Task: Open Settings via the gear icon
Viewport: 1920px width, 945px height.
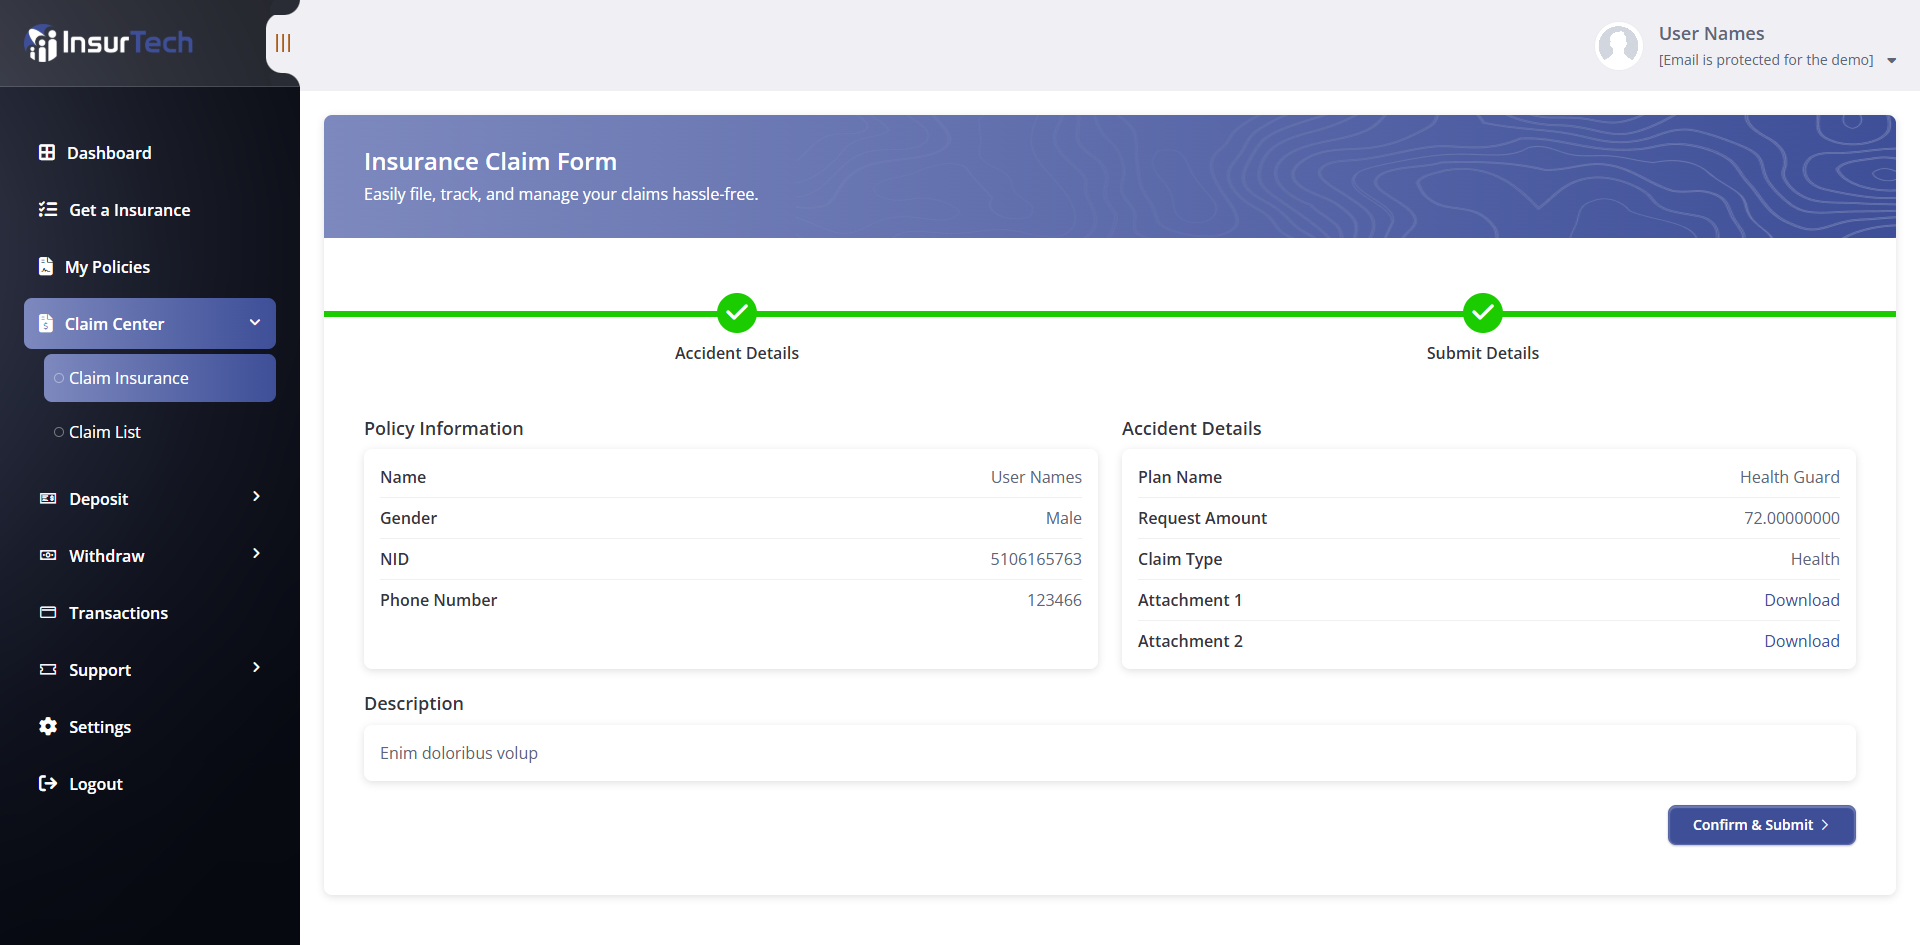Action: coord(48,726)
